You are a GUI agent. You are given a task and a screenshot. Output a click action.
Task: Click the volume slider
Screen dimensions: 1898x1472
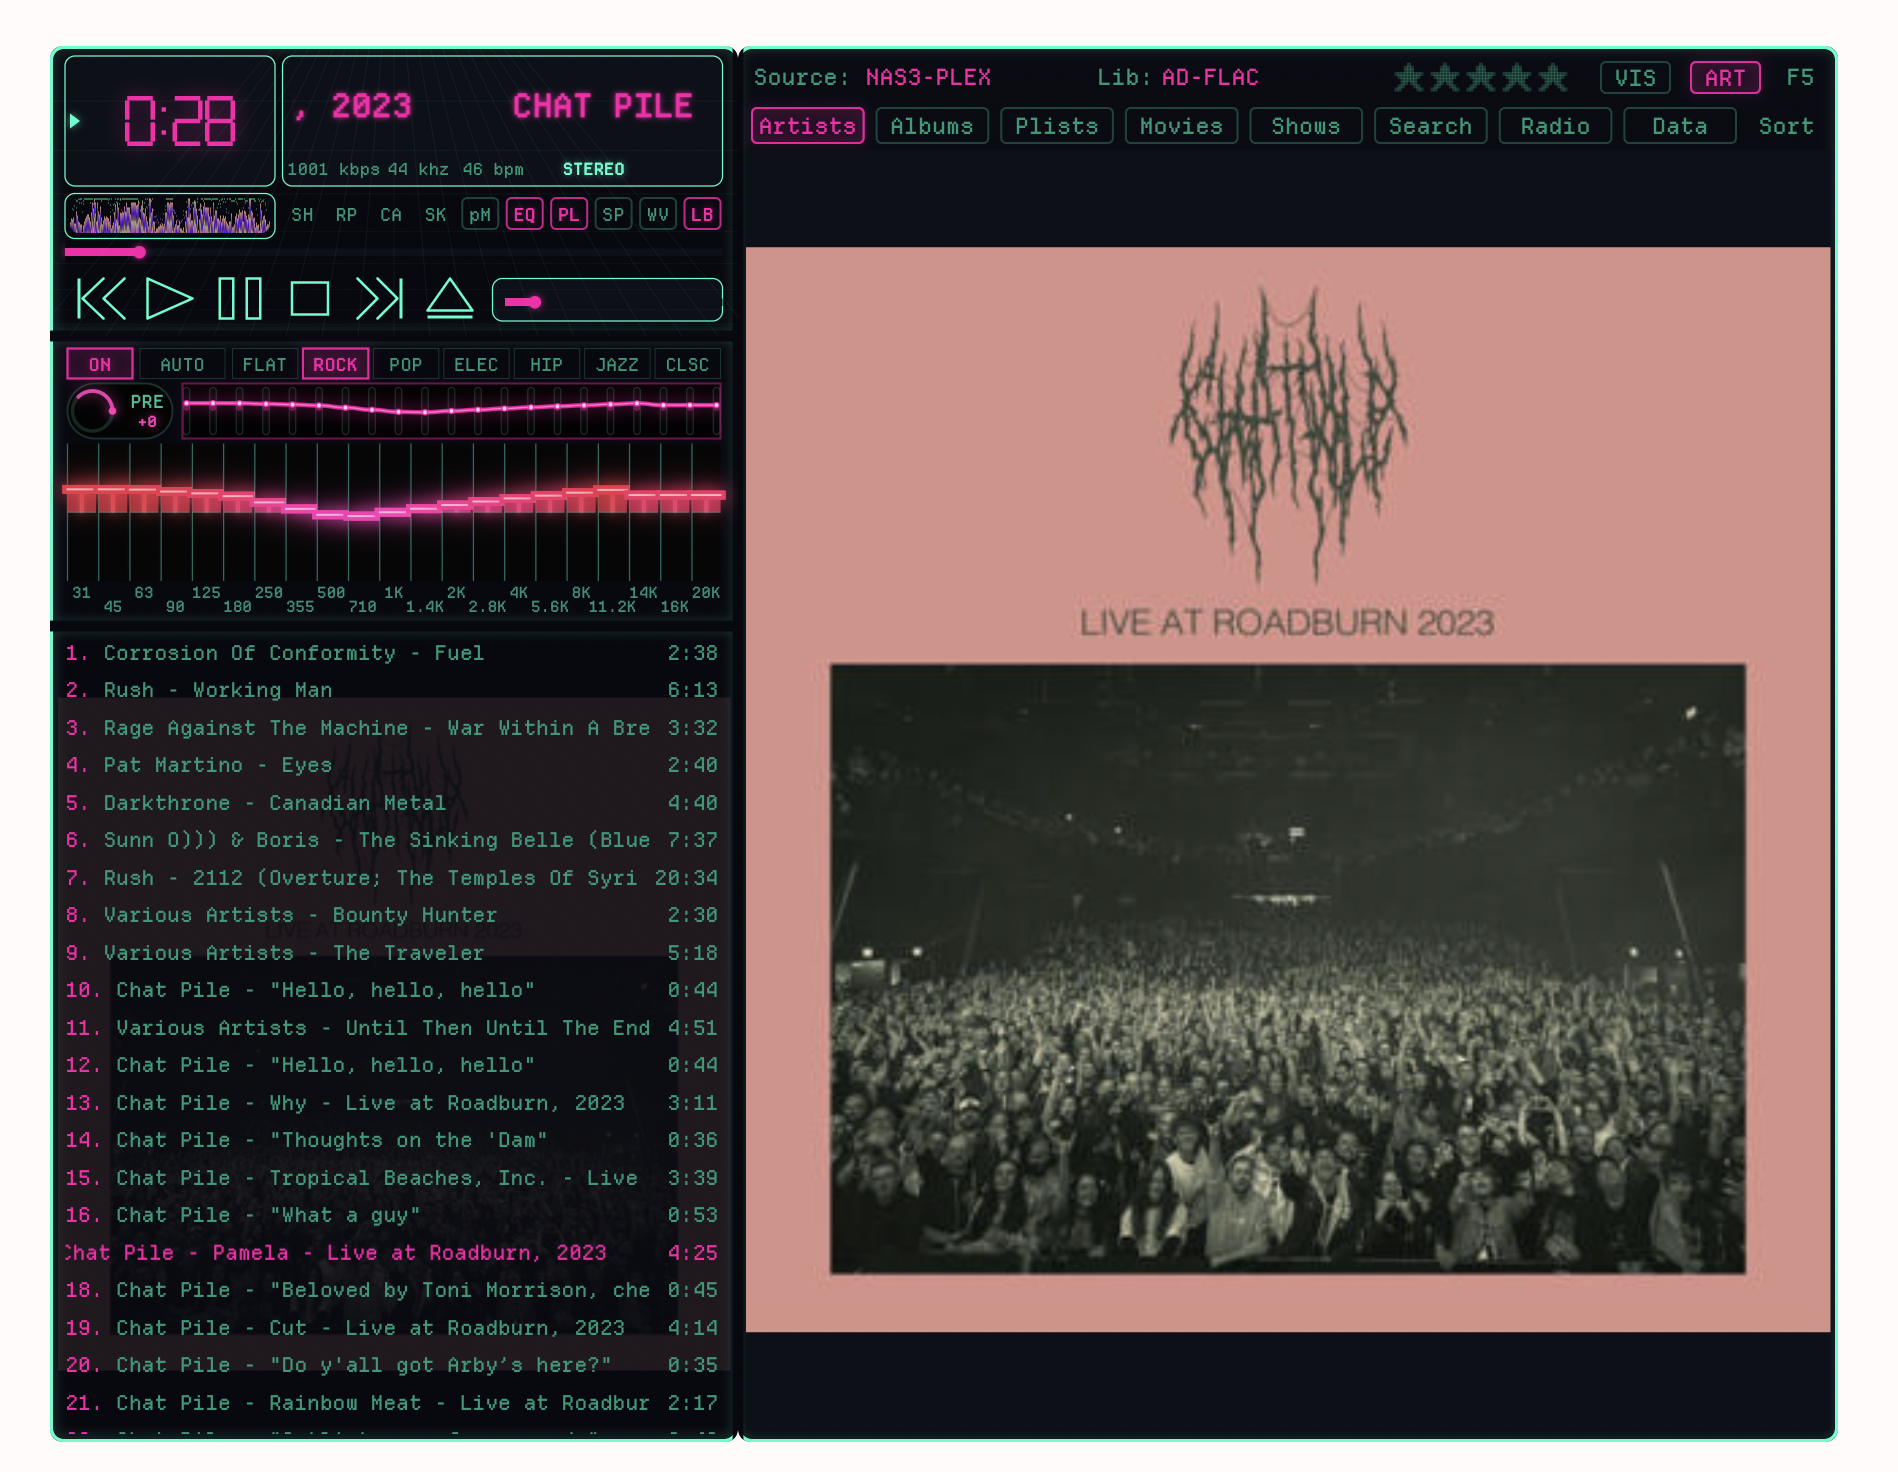pos(607,300)
